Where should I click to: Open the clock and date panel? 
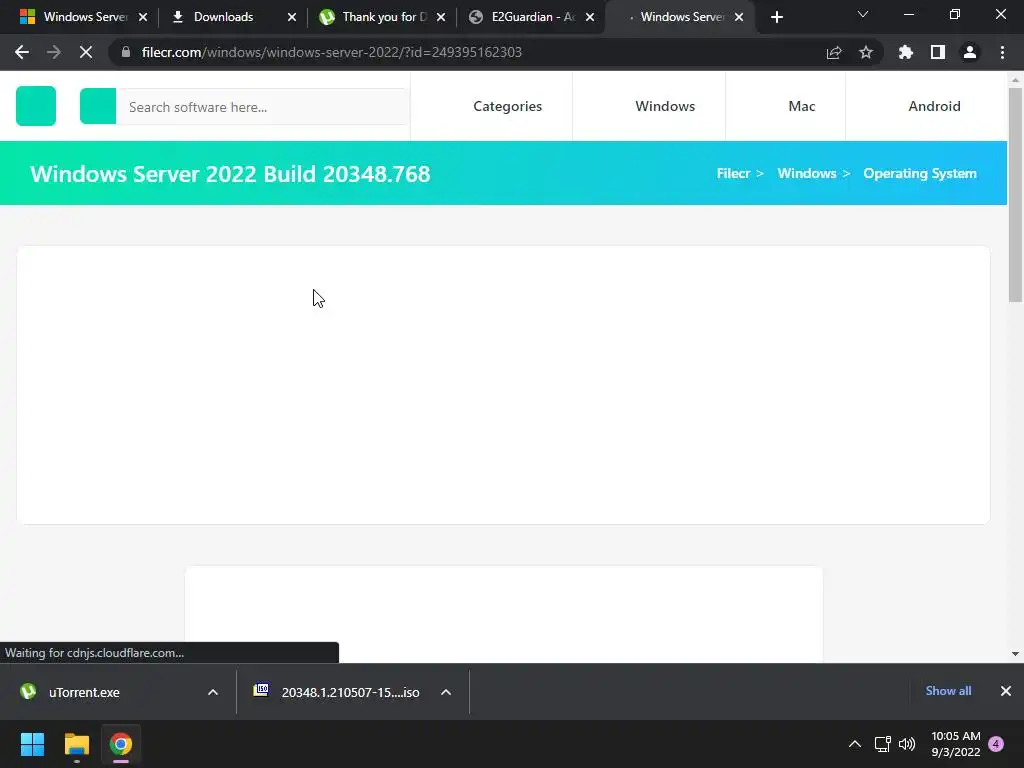coord(955,744)
